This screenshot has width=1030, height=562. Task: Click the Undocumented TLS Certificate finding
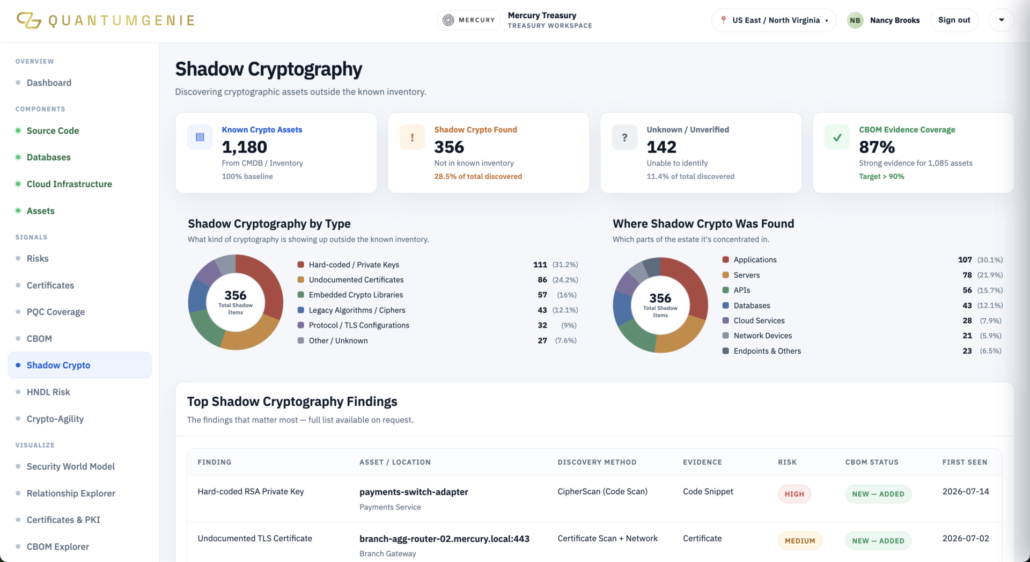(255, 538)
